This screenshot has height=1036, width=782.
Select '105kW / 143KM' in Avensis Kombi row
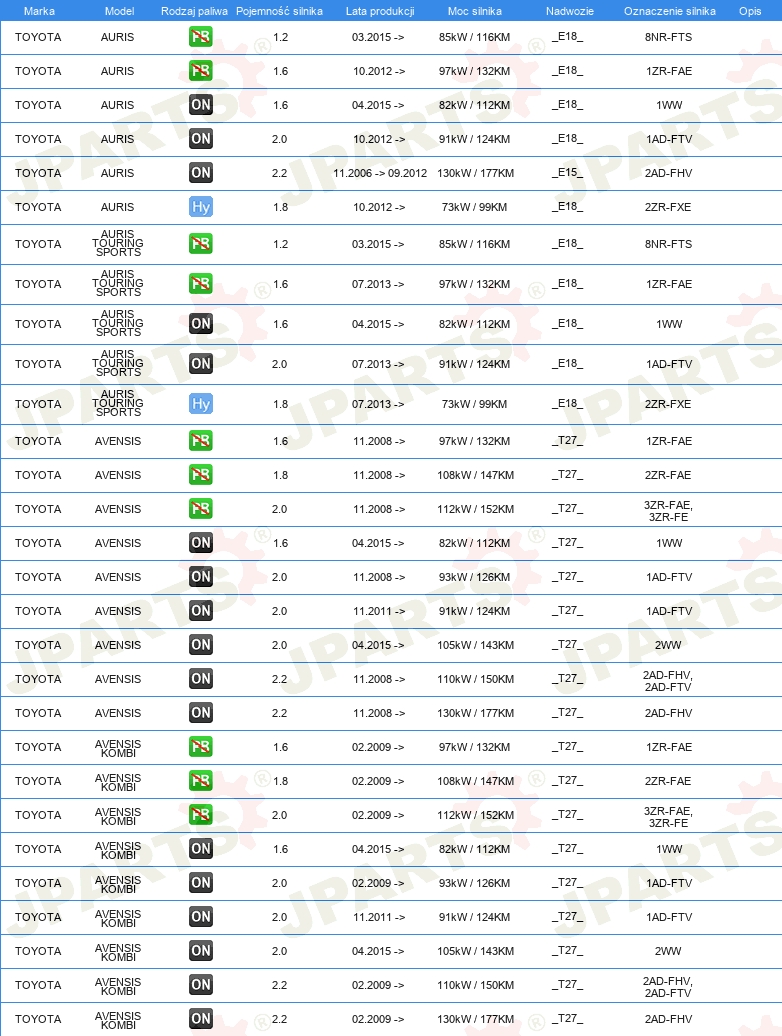coord(476,951)
